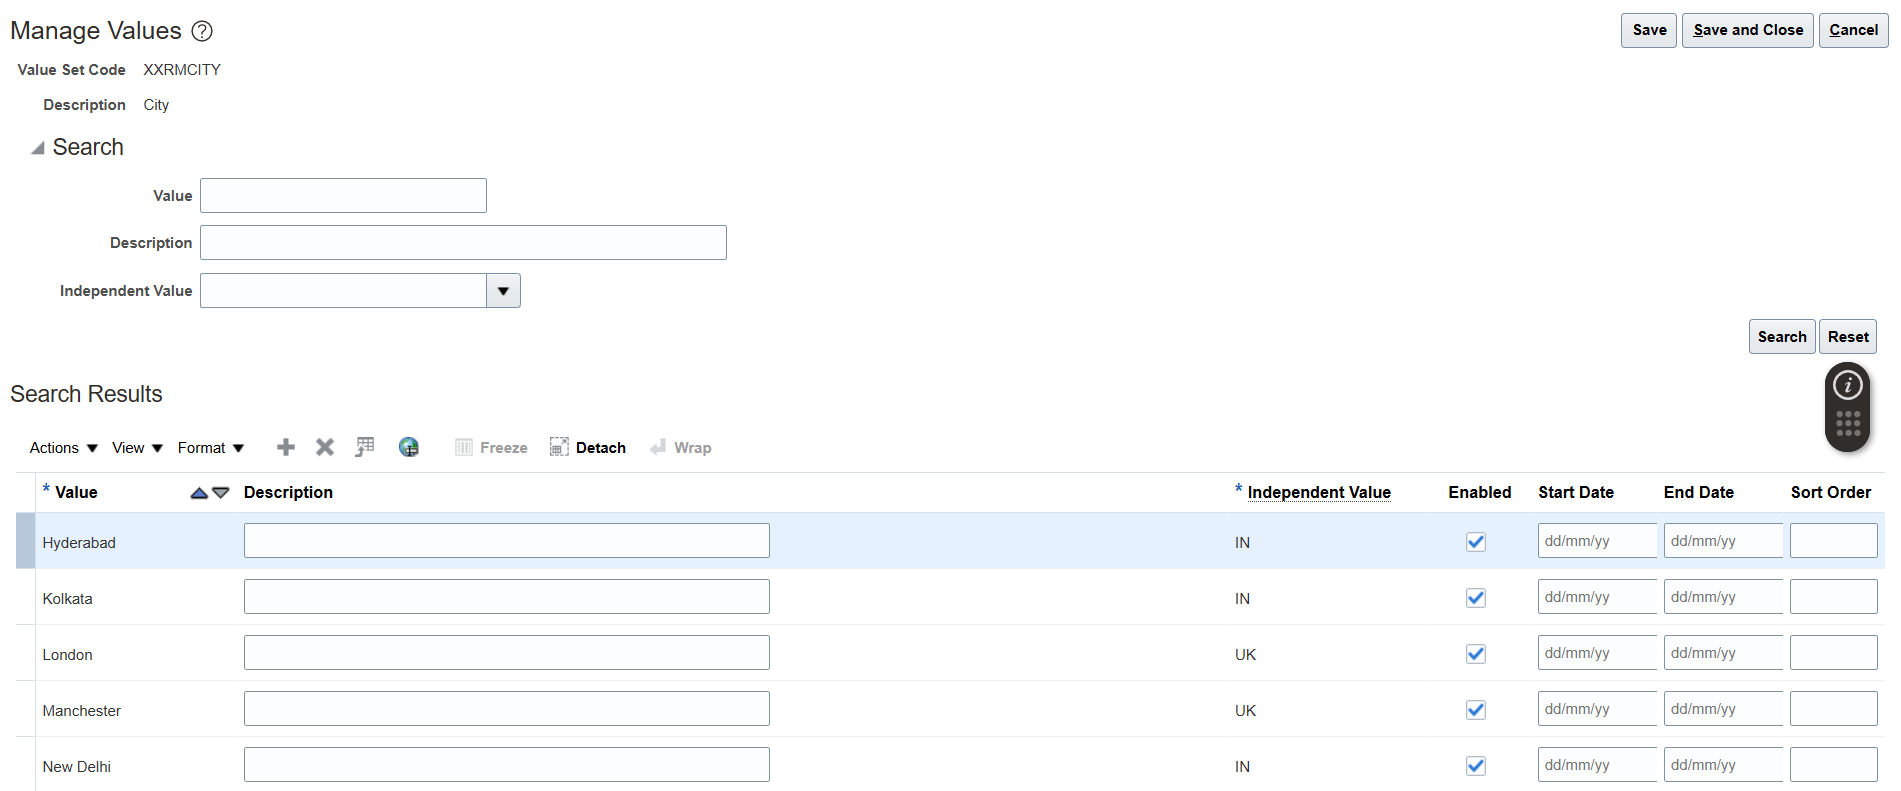1901x791 pixels.
Task: Uncheck Enabled for Hyderabad row
Action: (x=1476, y=542)
